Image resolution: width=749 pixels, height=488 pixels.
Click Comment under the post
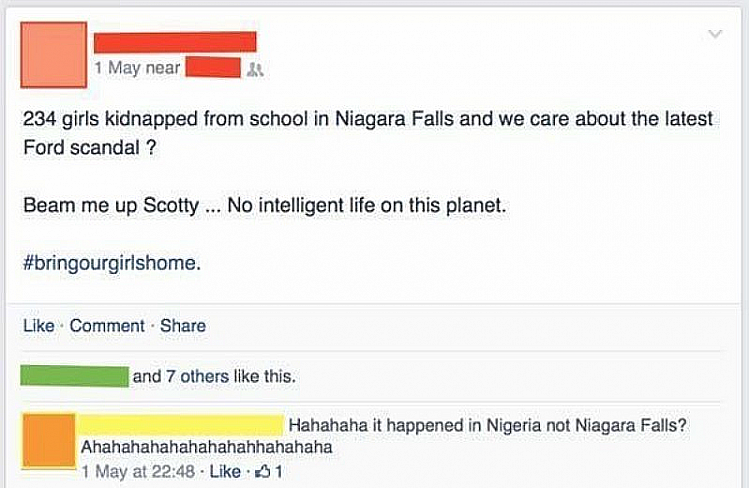(107, 326)
